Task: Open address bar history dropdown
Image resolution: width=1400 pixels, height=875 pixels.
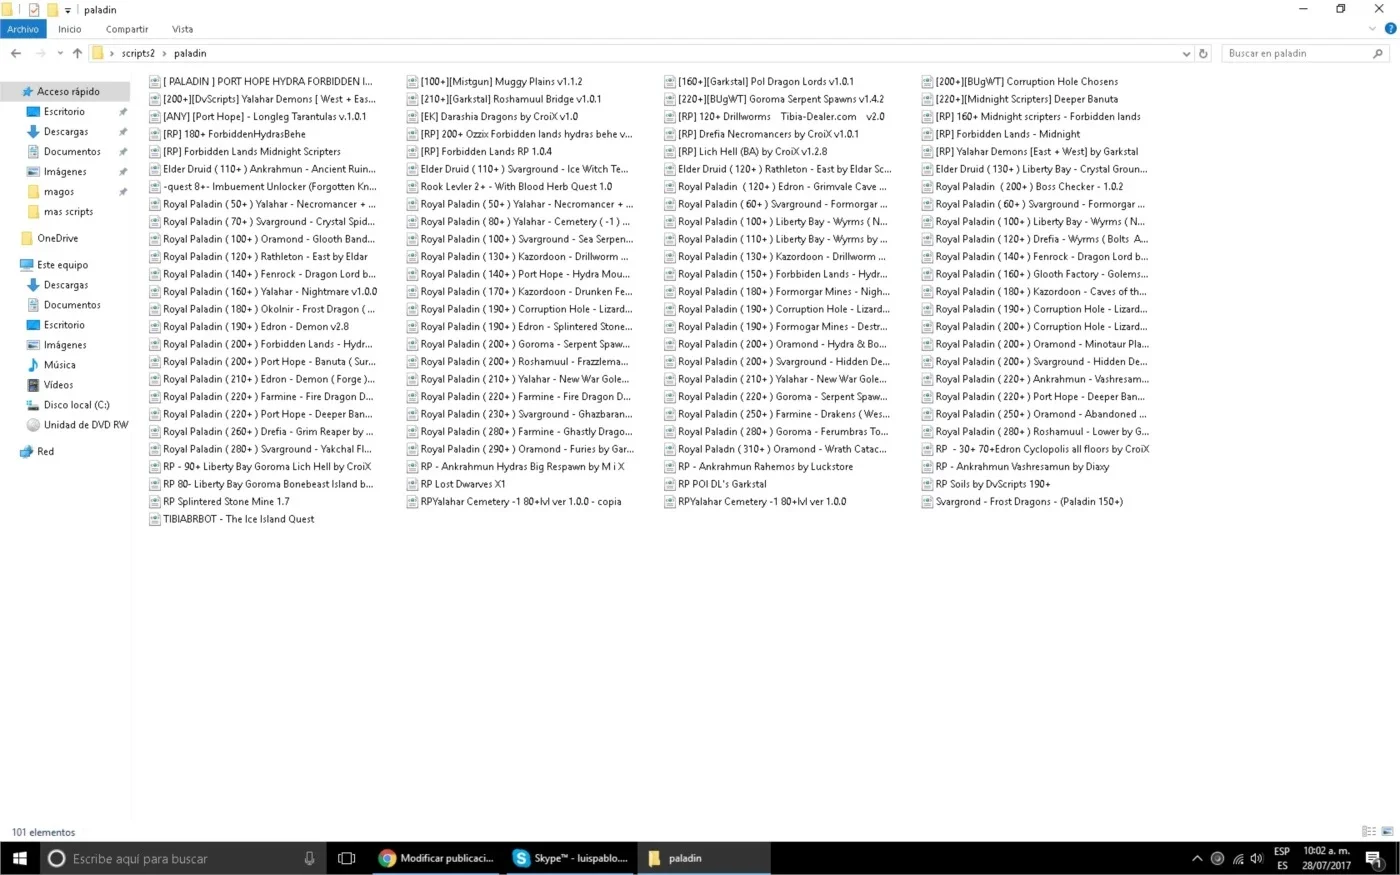Action: (x=1186, y=54)
